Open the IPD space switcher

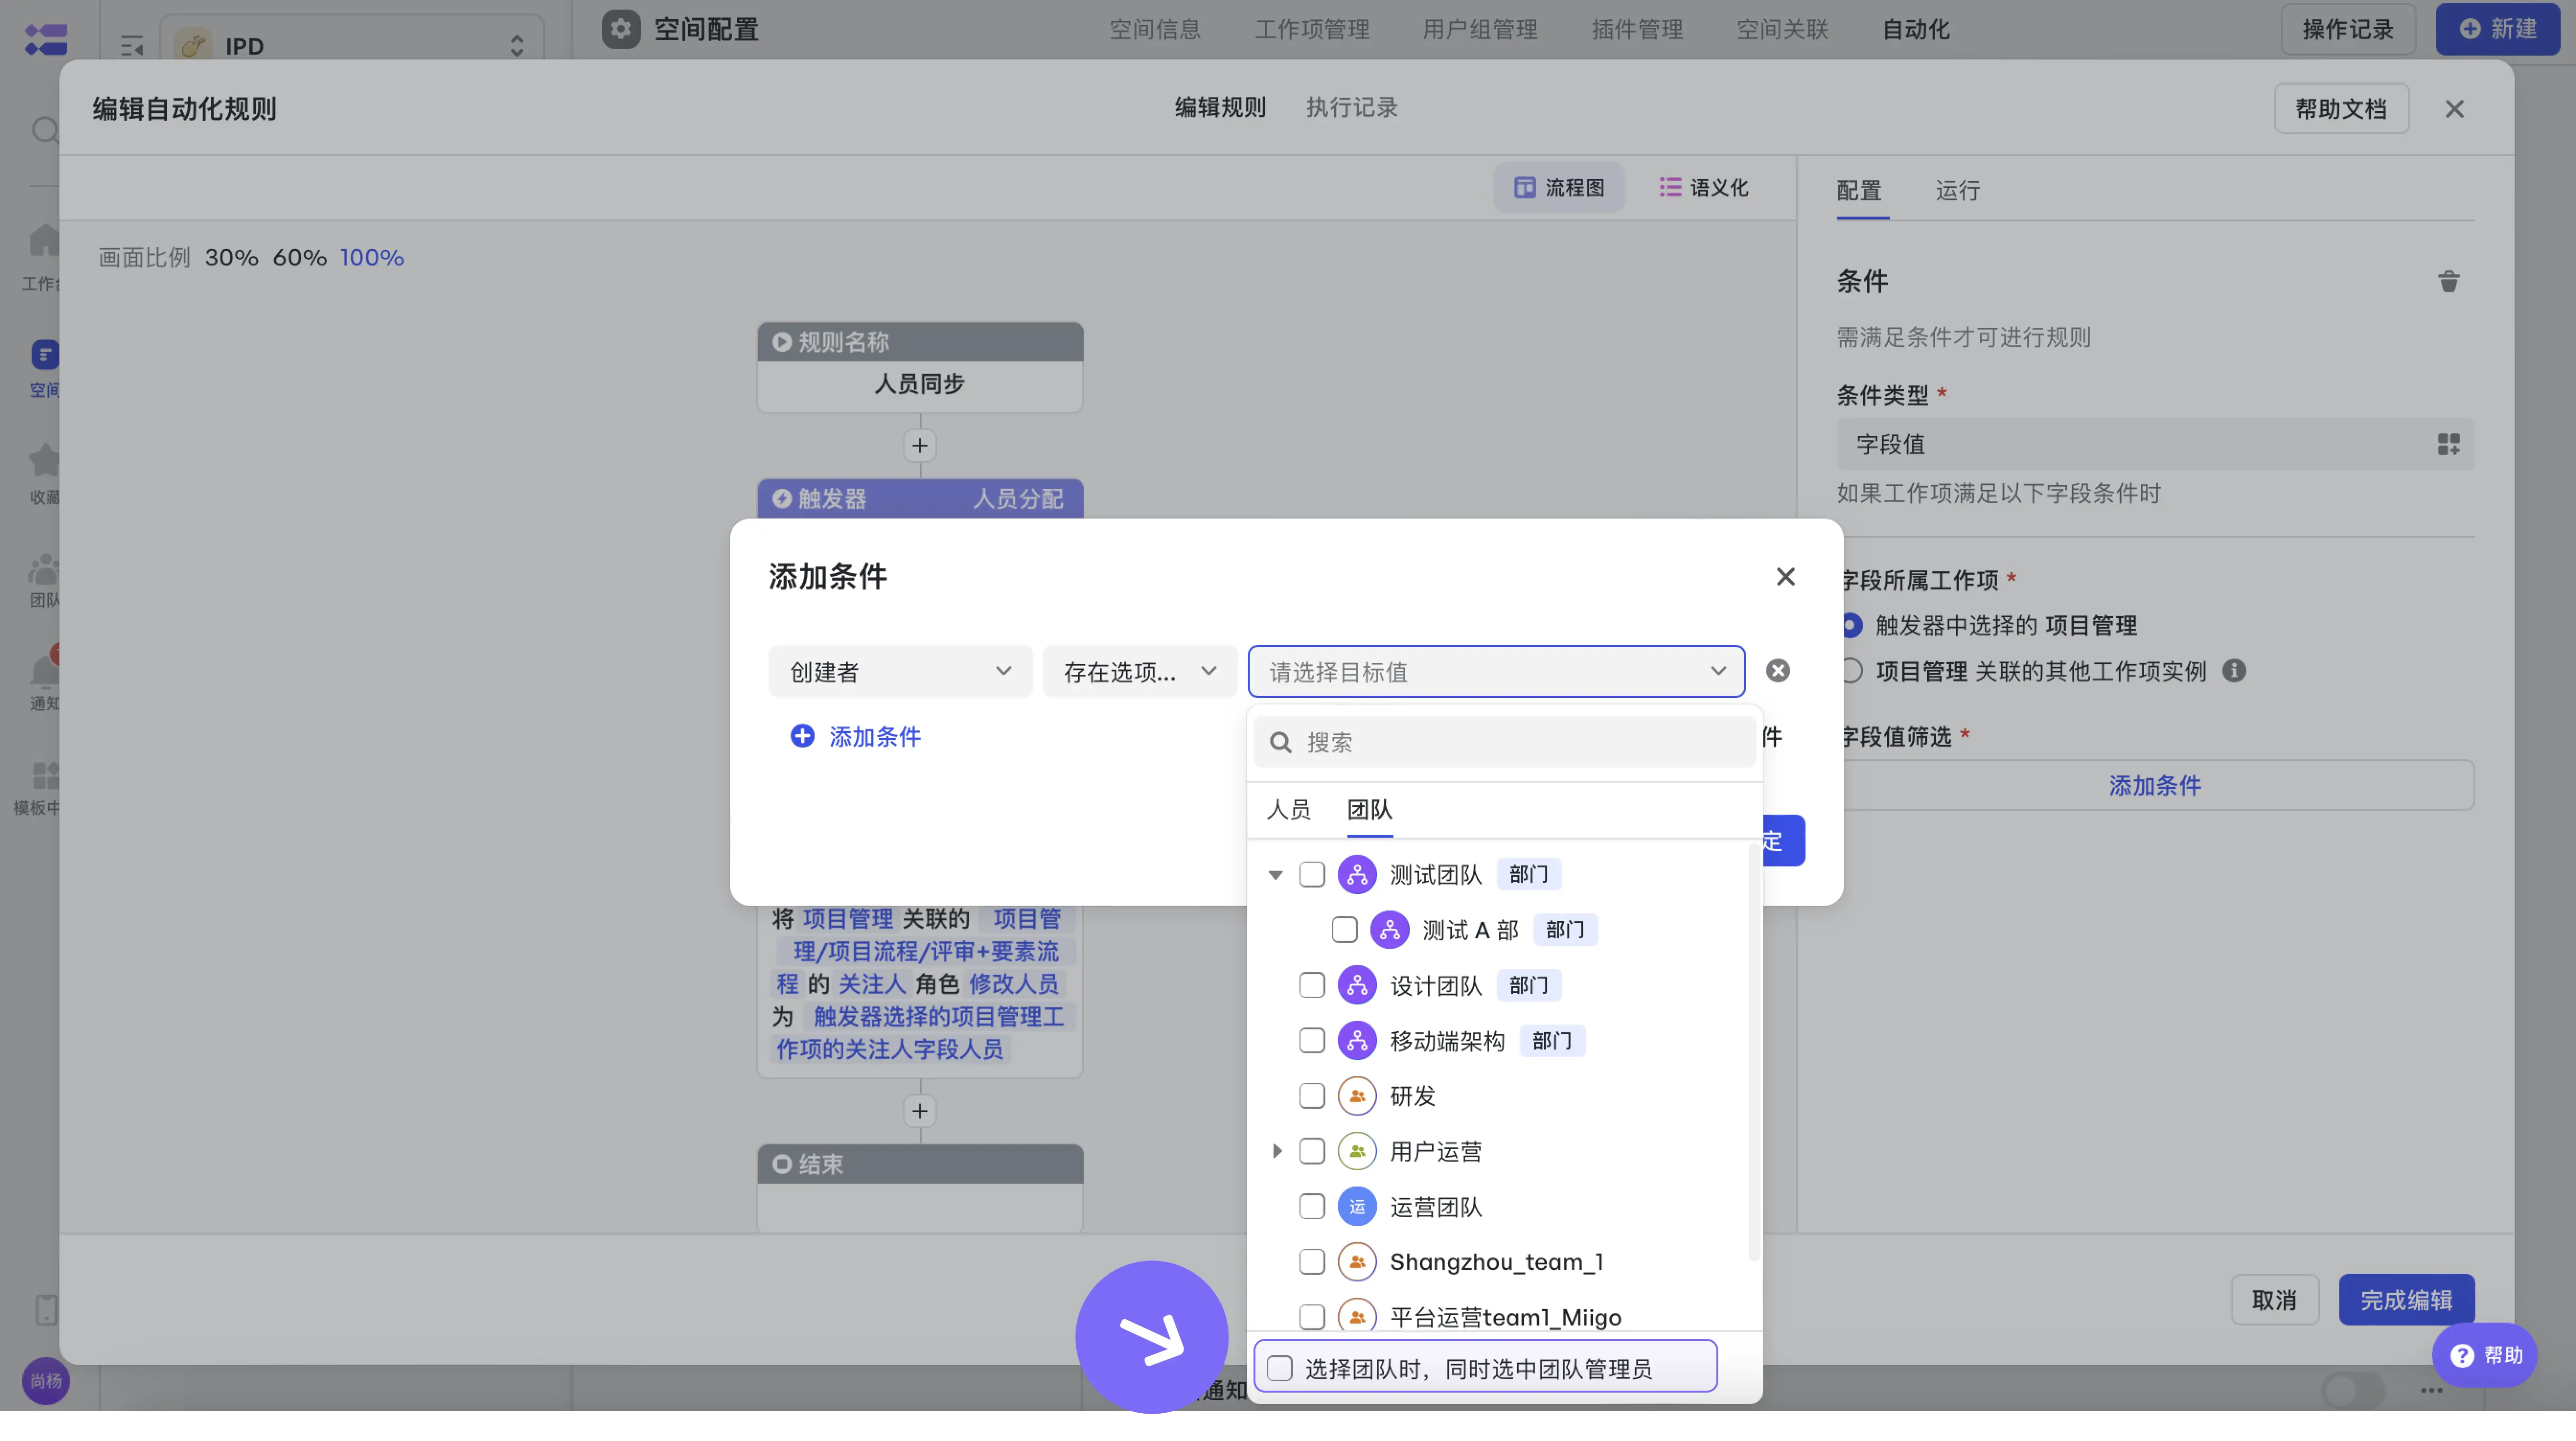coord(352,44)
